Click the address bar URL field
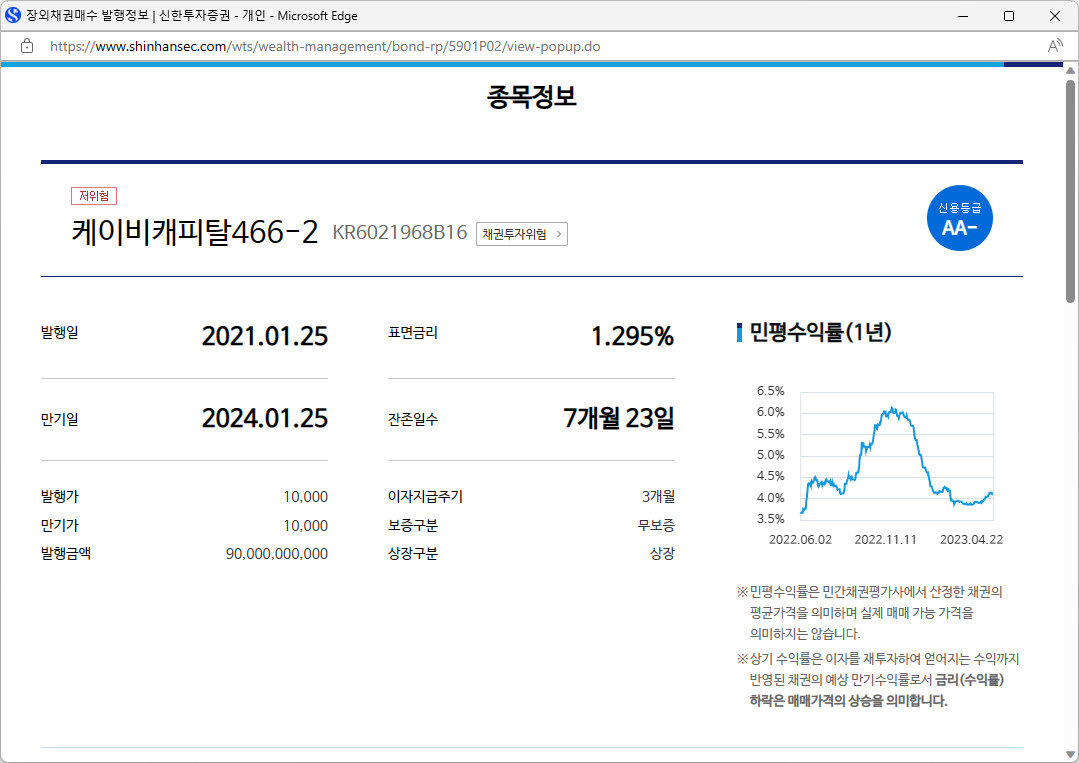This screenshot has width=1079, height=763. tap(325, 46)
